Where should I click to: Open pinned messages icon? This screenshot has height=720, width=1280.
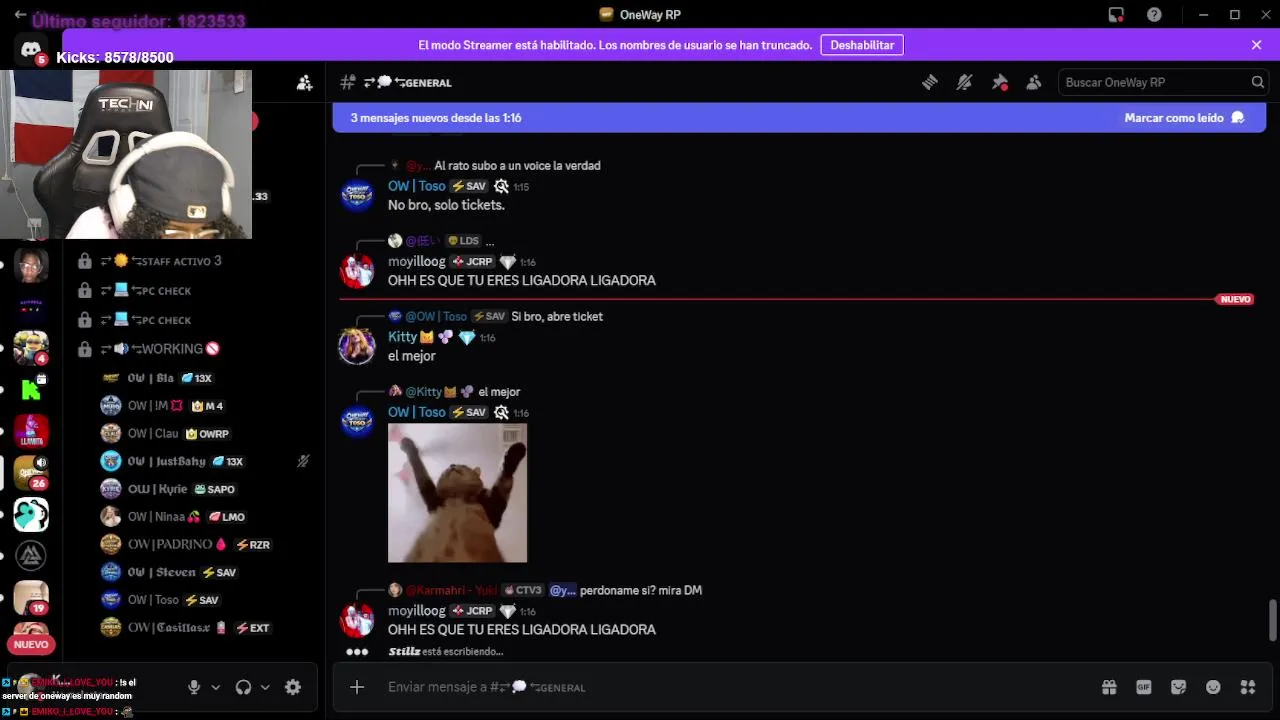[x=999, y=83]
